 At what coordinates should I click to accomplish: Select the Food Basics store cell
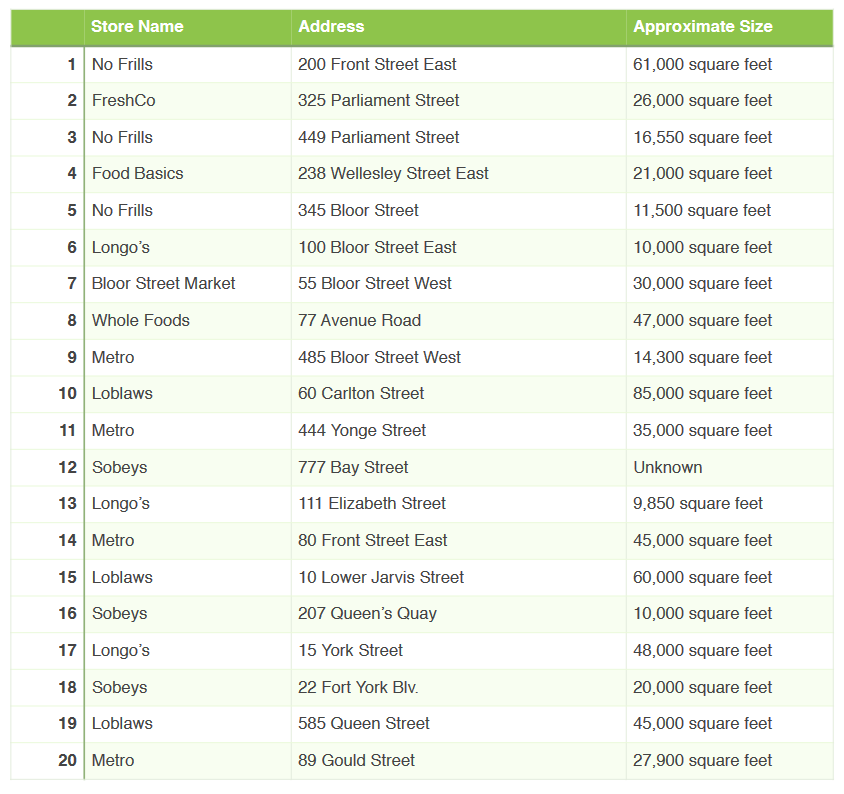click(138, 174)
